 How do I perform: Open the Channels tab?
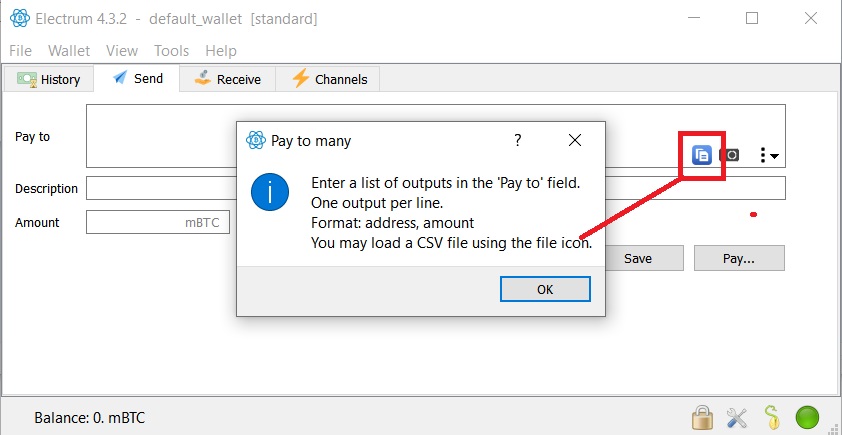tap(328, 79)
